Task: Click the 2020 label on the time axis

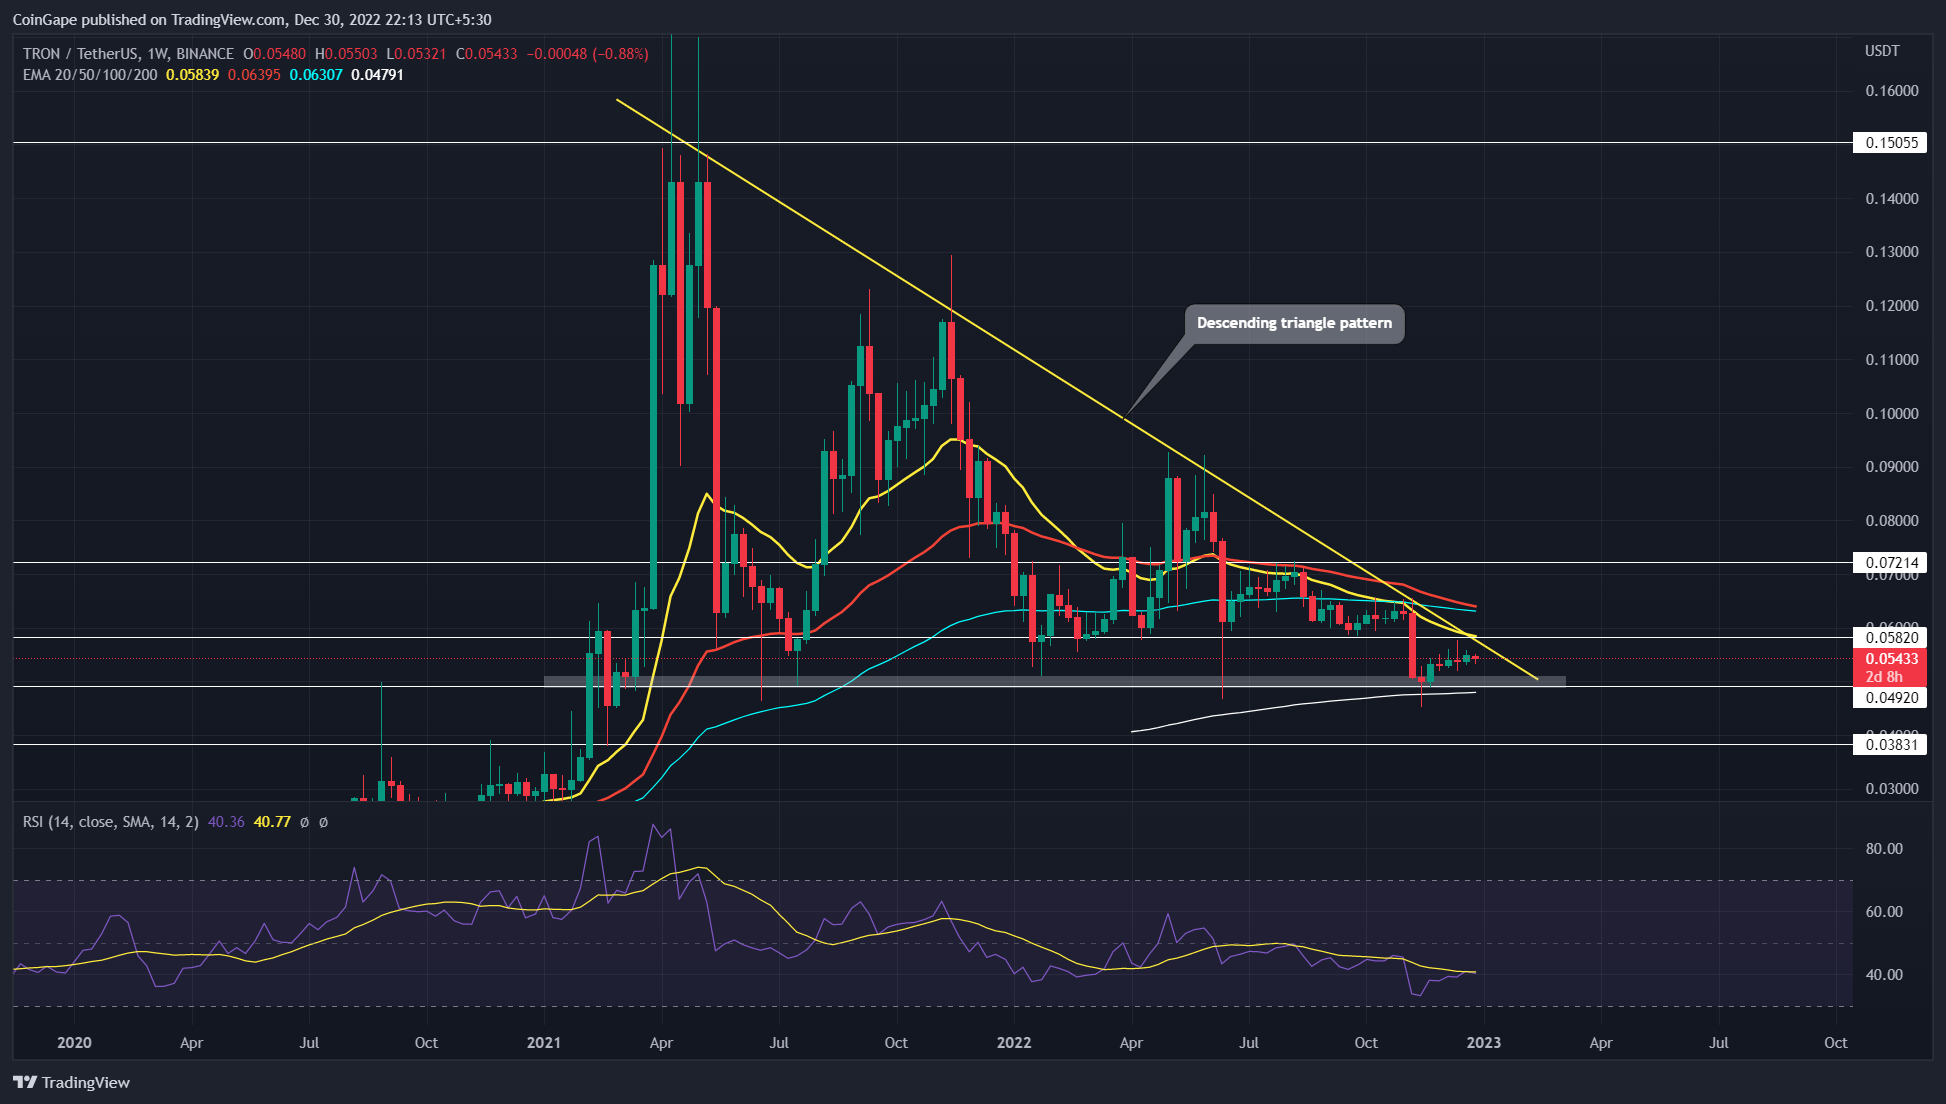Action: pos(74,1042)
